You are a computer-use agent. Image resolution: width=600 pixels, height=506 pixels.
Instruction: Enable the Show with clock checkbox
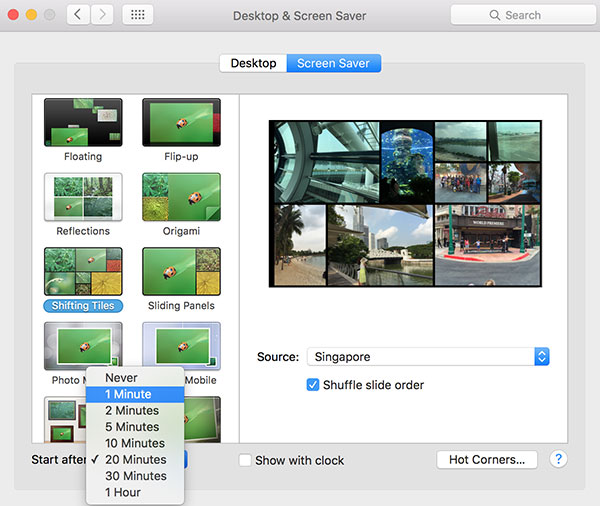pyautogui.click(x=245, y=460)
